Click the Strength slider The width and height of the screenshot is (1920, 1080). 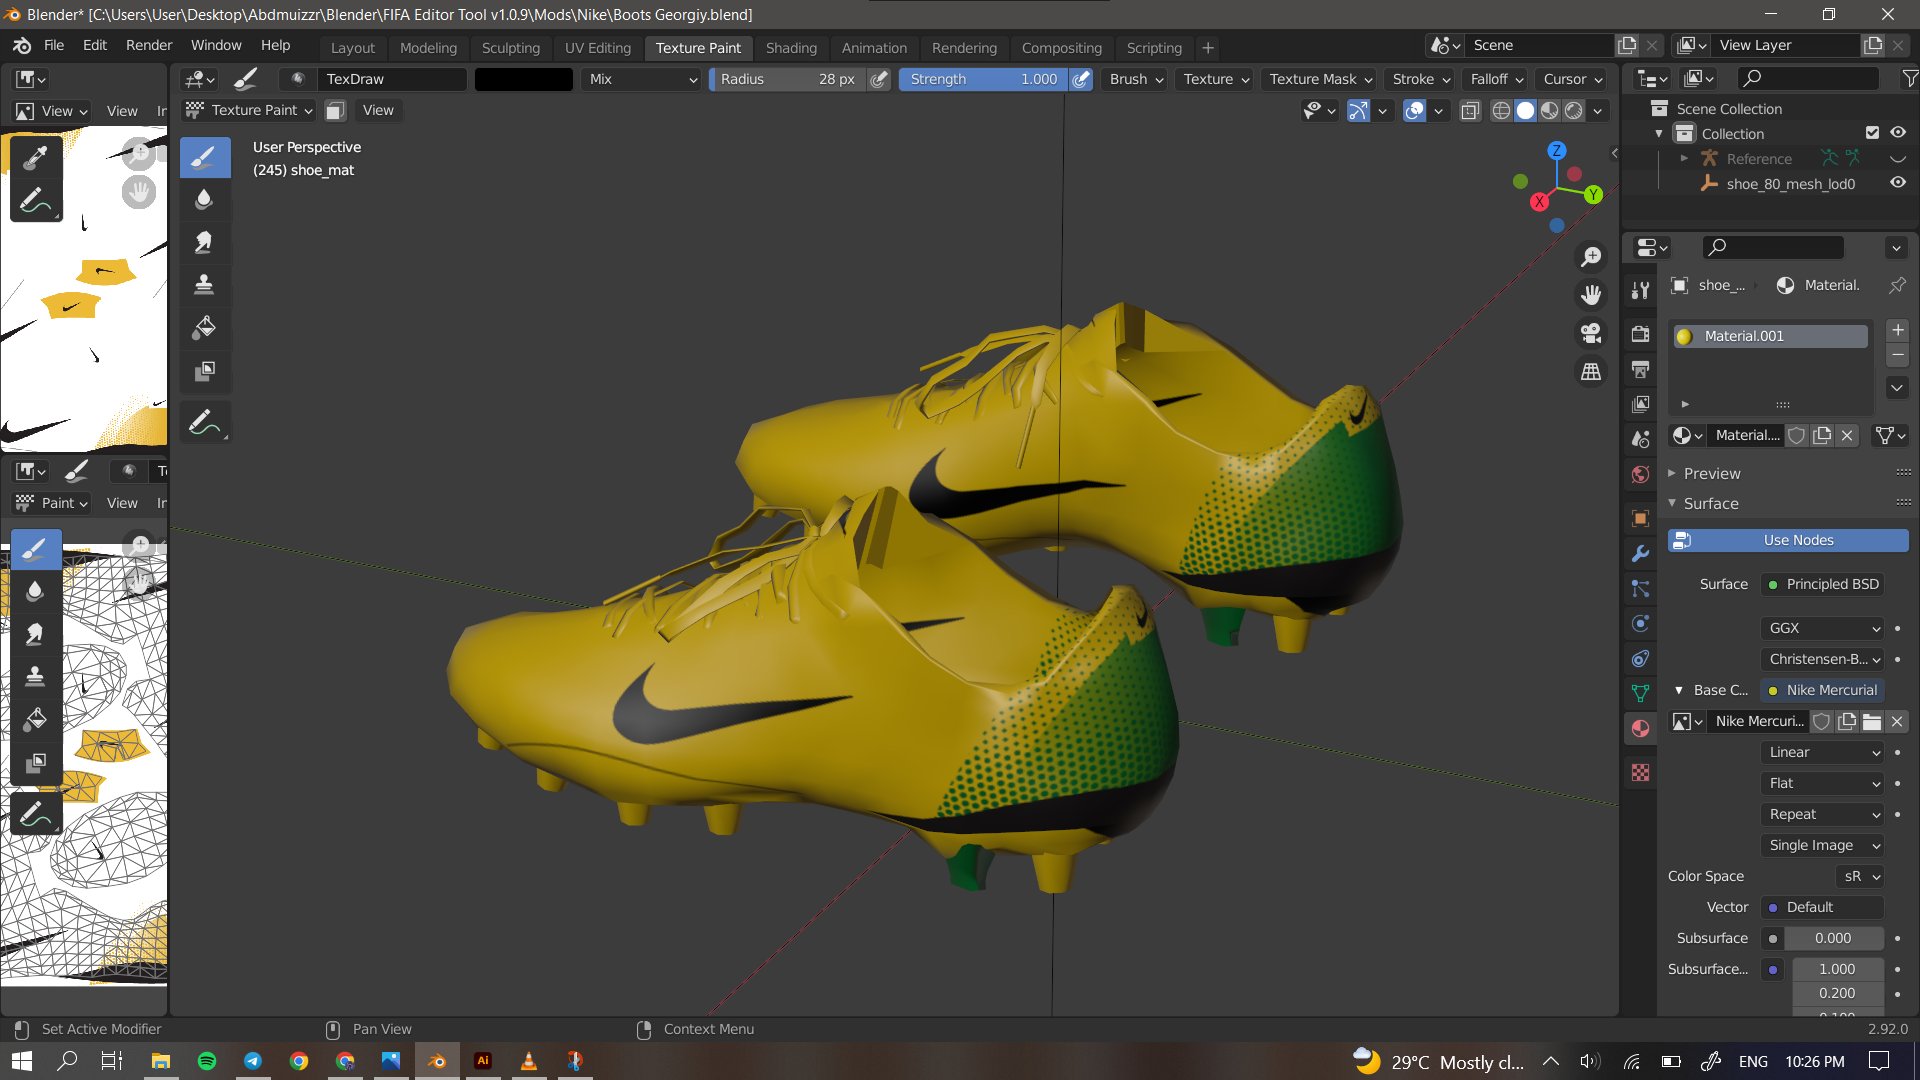coord(983,79)
